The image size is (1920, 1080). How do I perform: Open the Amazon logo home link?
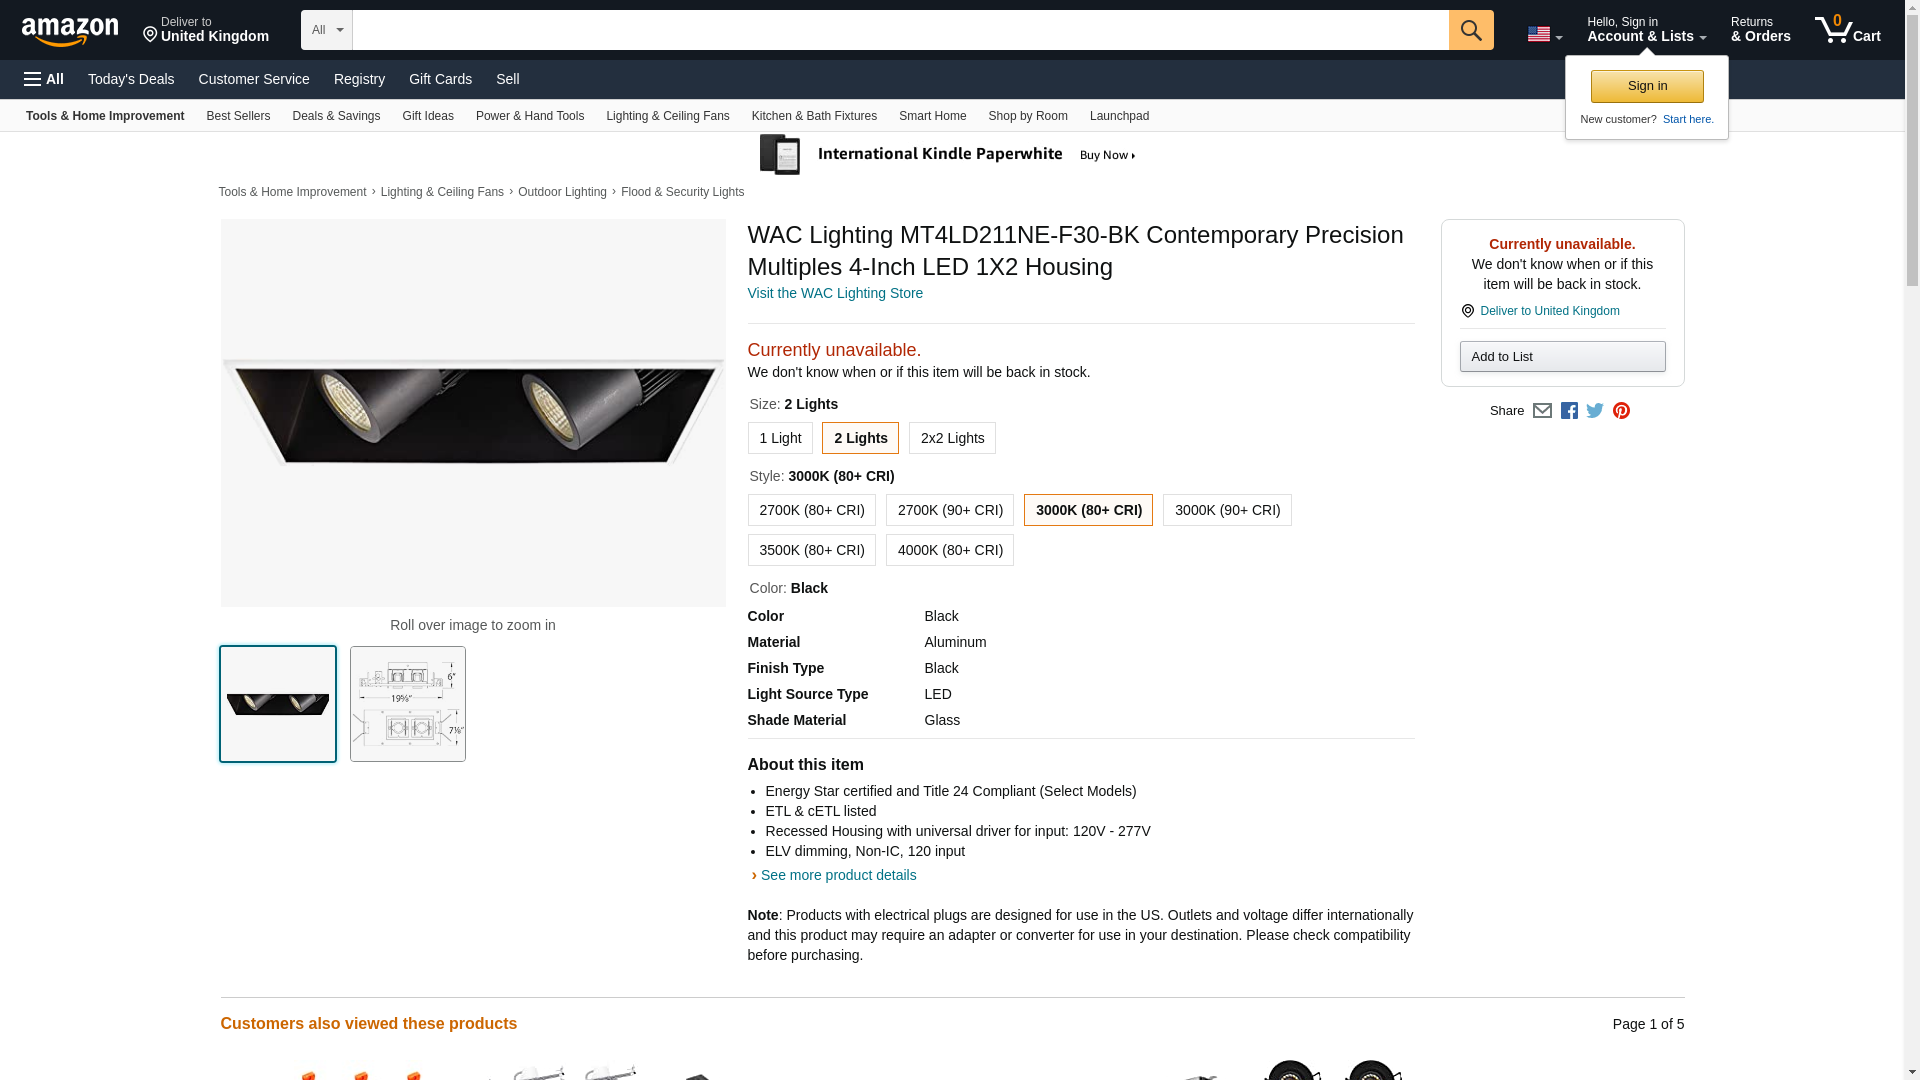pos(70,31)
